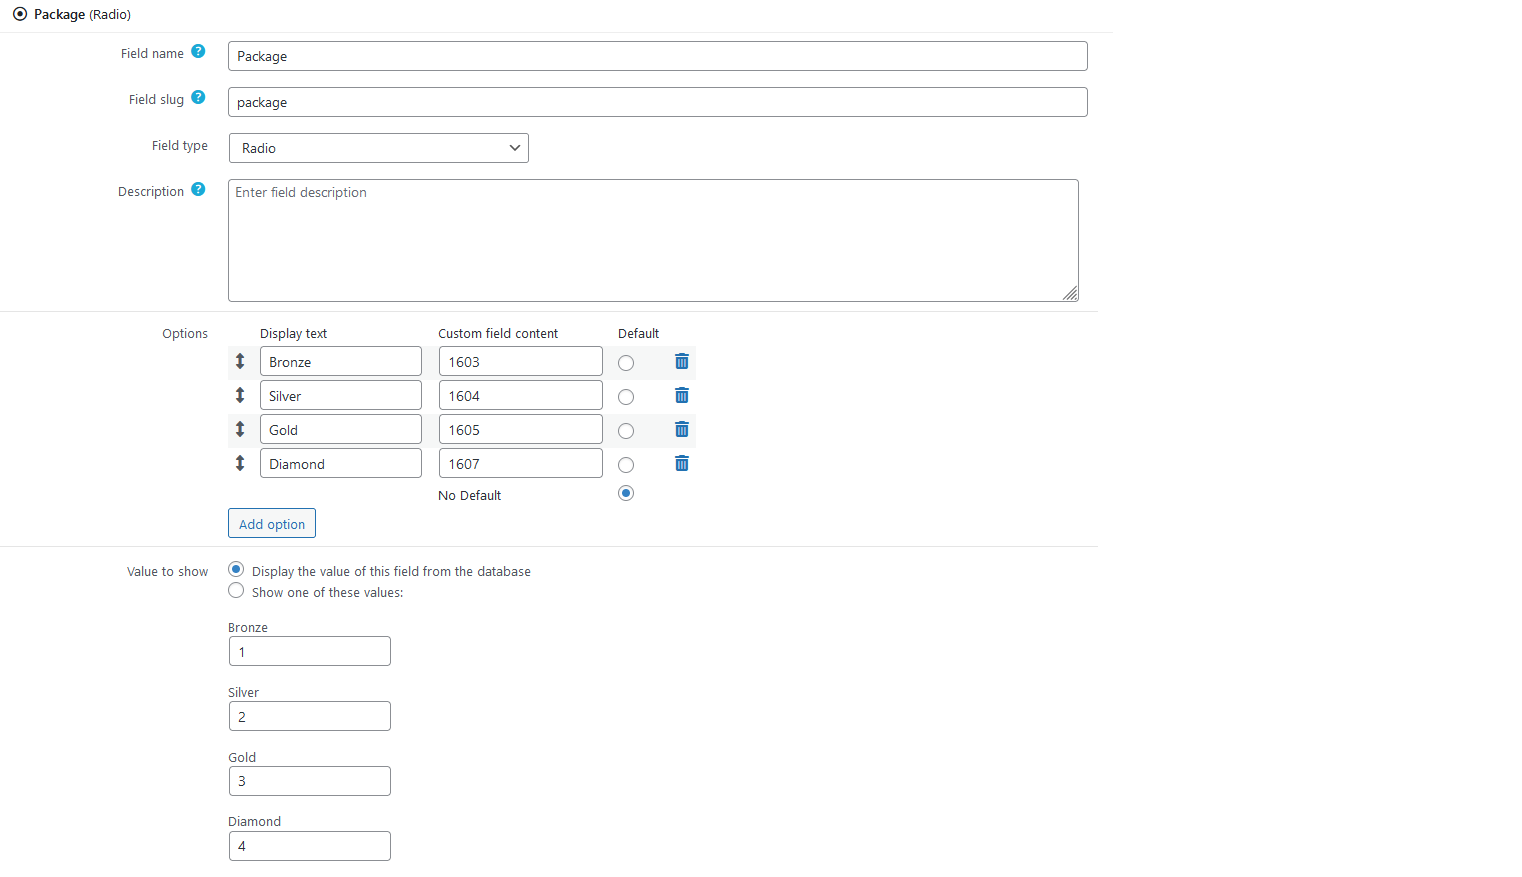Click into the Description textarea
The image size is (1522, 877).
[653, 240]
